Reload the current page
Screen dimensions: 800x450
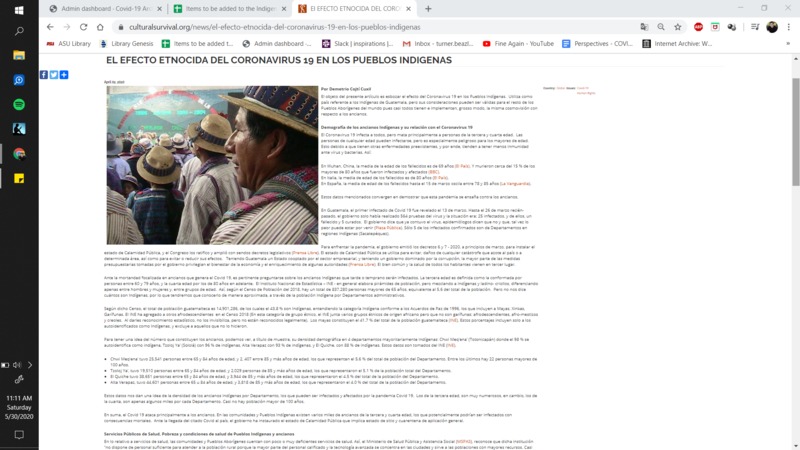tap(84, 27)
